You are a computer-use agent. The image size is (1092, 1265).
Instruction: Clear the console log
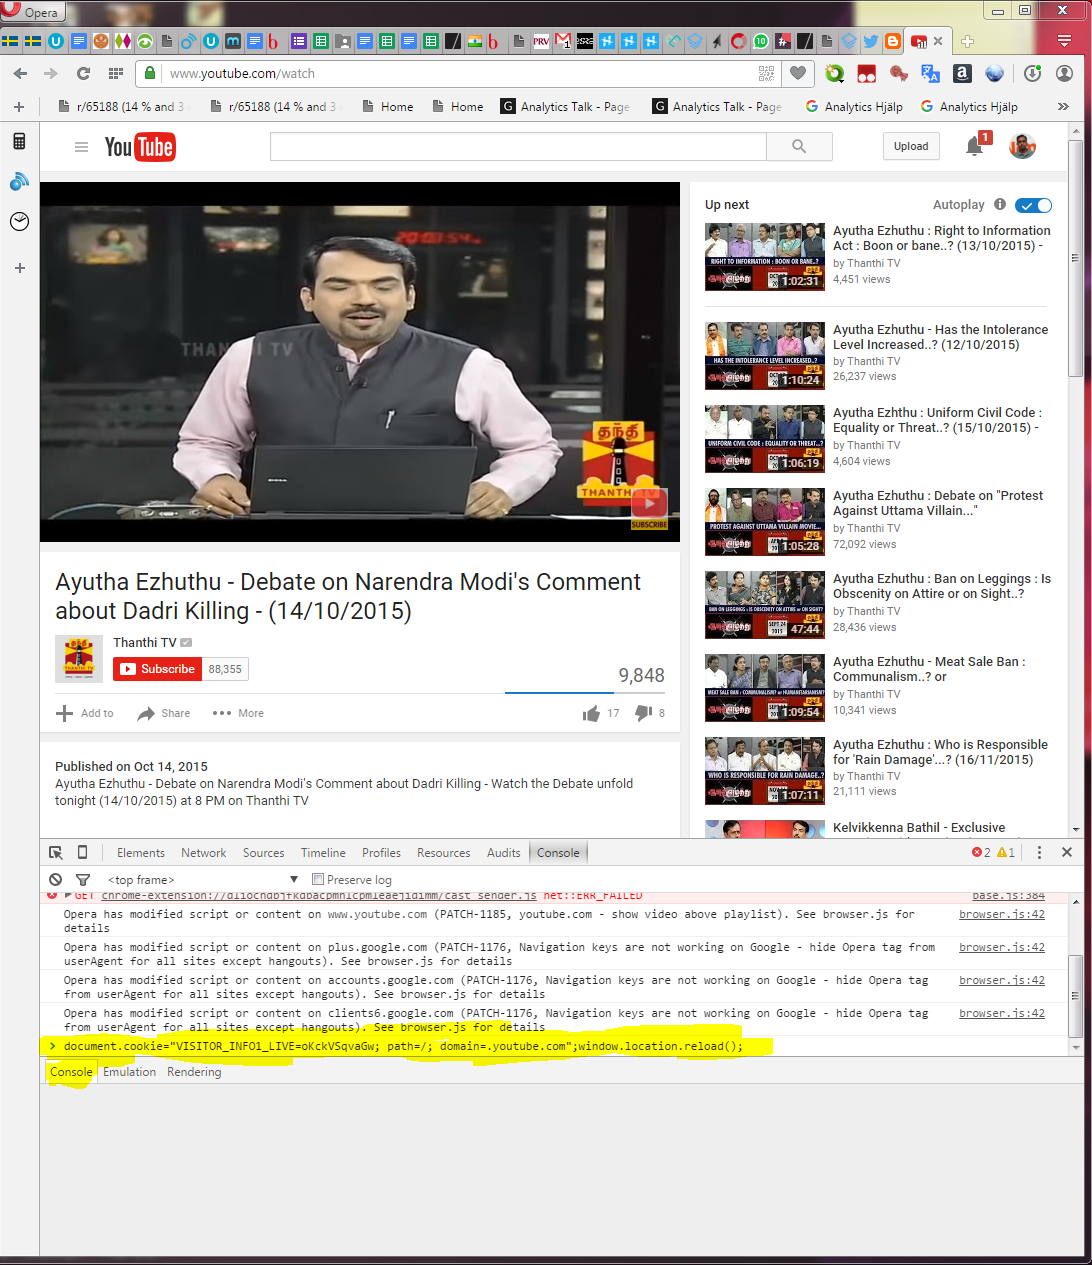tap(56, 879)
